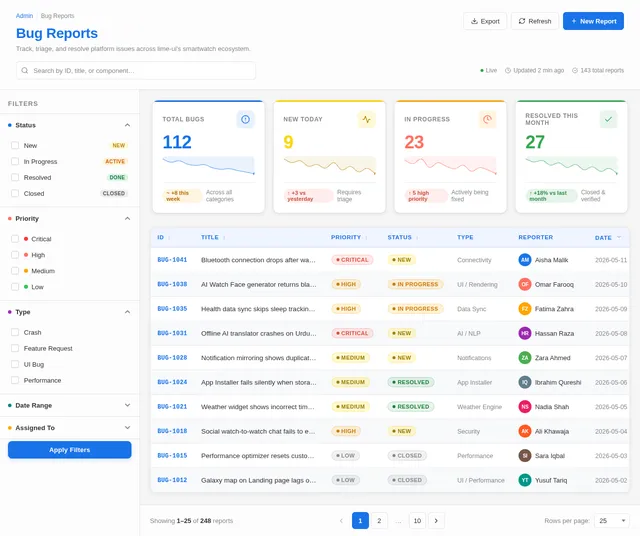Viewport: 640px width, 536px height.
Task: Check the UI Bug type filter
Action: [x=15, y=364]
